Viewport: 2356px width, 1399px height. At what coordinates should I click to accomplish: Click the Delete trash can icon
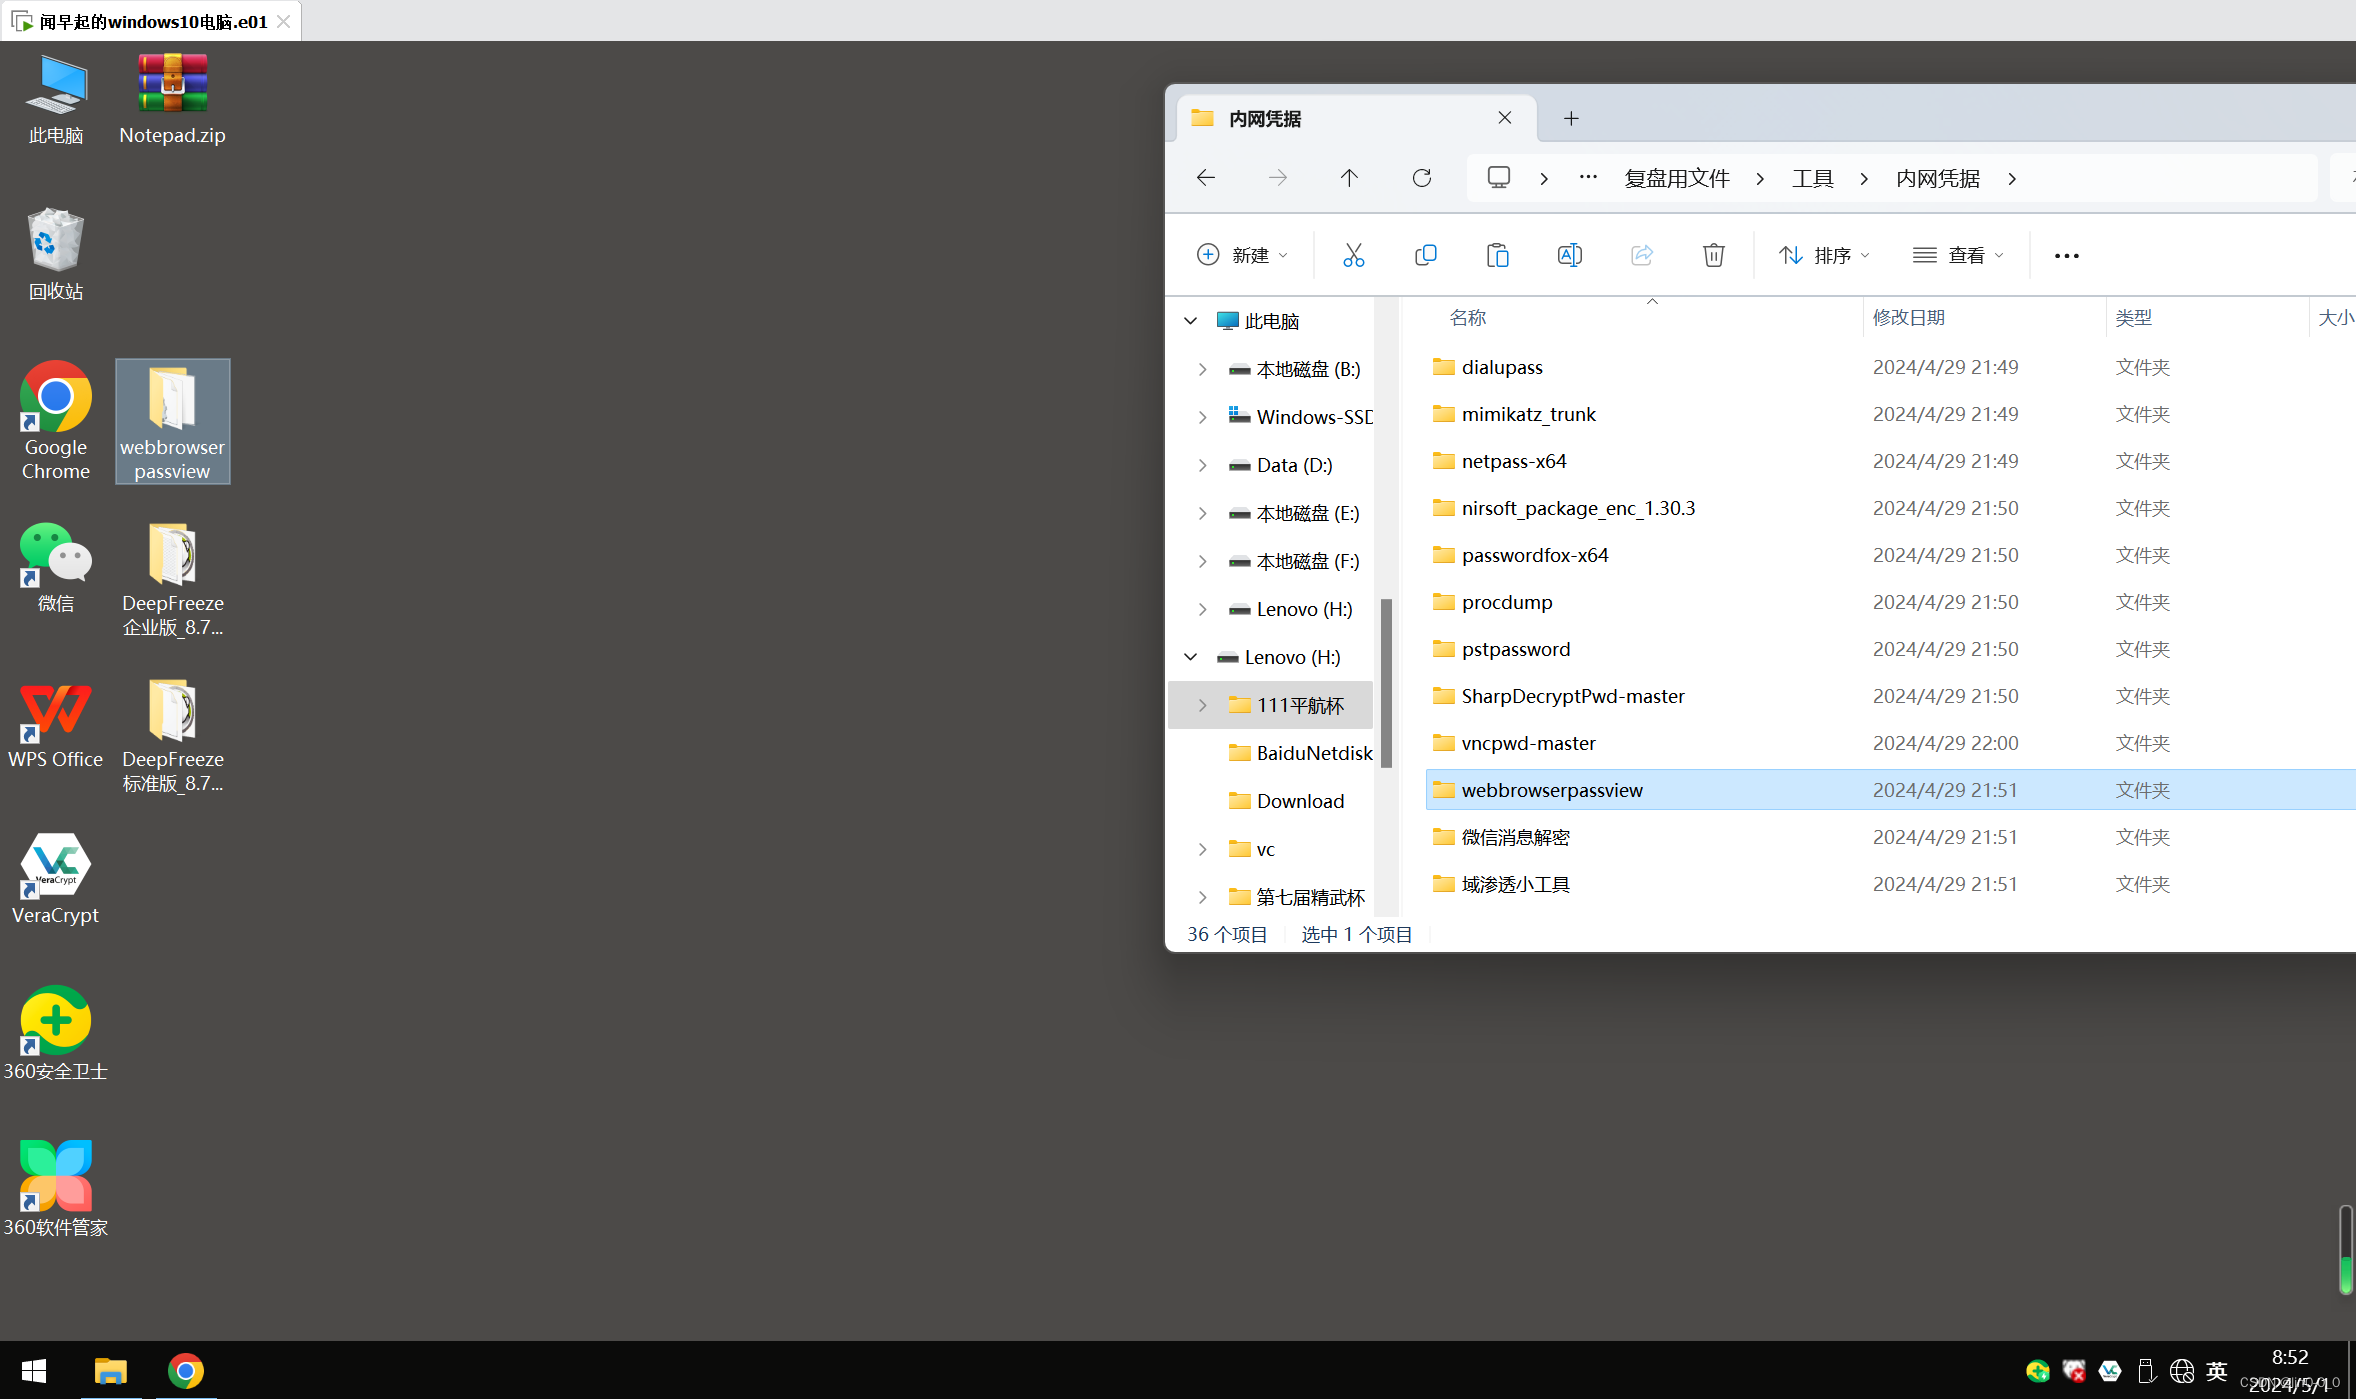click(x=1713, y=255)
